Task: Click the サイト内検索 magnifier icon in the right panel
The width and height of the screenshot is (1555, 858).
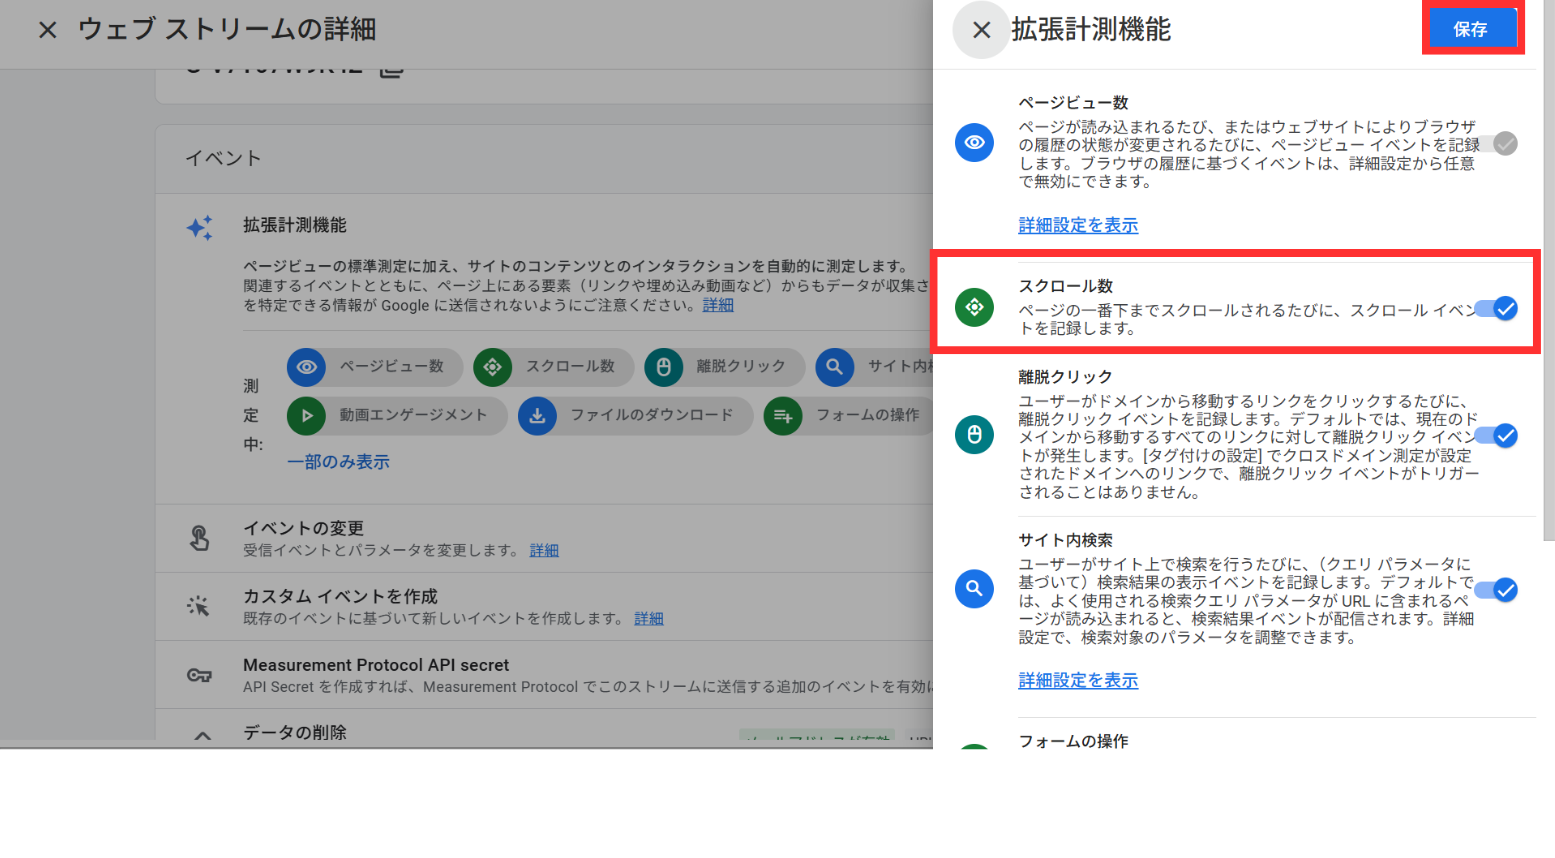Action: click(974, 589)
